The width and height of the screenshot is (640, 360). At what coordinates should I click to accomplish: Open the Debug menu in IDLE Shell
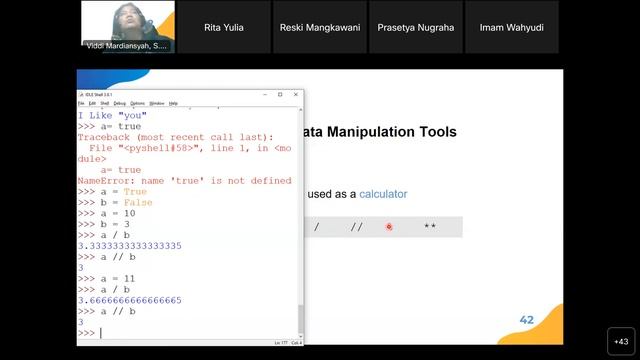[120, 103]
